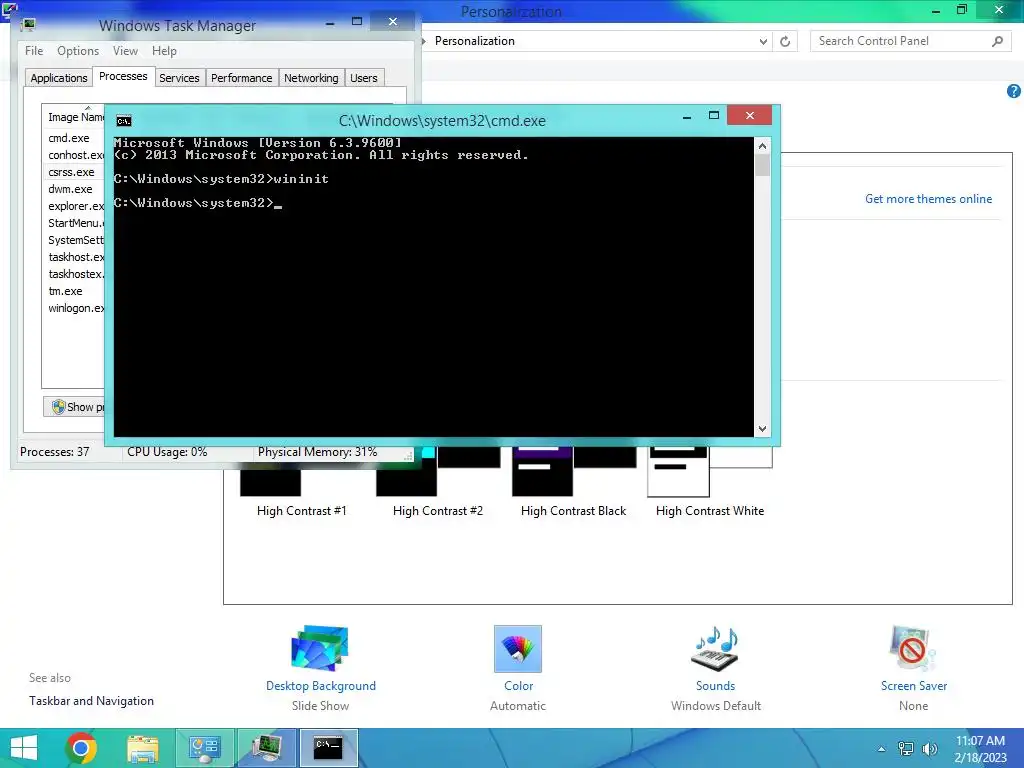Switch to the Services tab
The width and height of the screenshot is (1024, 768).
tap(179, 78)
